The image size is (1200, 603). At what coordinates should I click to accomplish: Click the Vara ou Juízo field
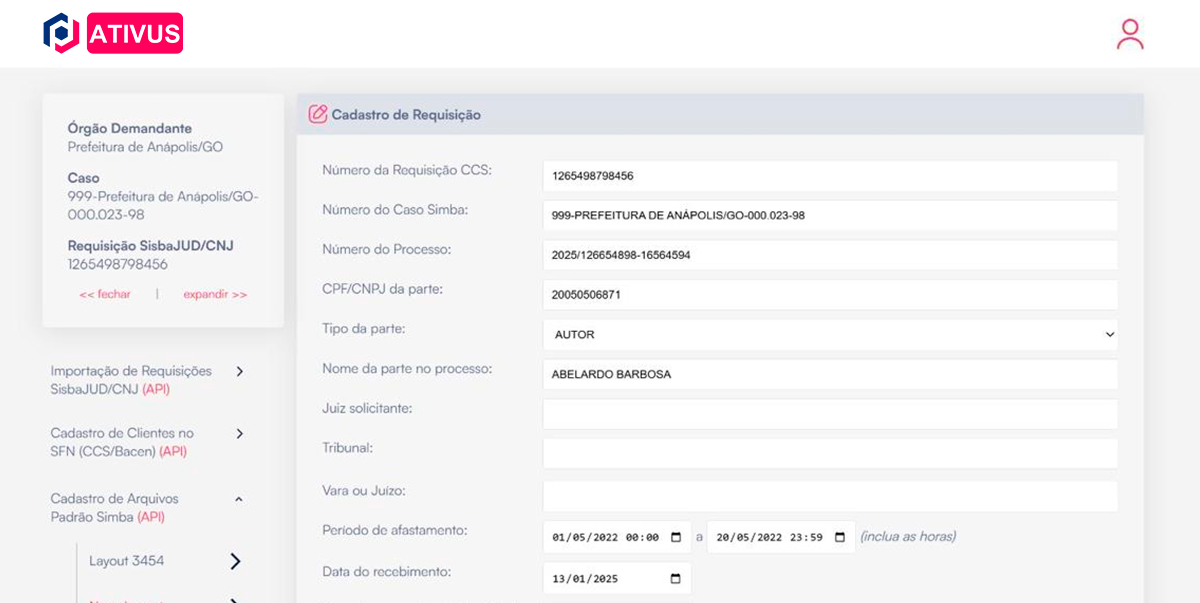829,496
